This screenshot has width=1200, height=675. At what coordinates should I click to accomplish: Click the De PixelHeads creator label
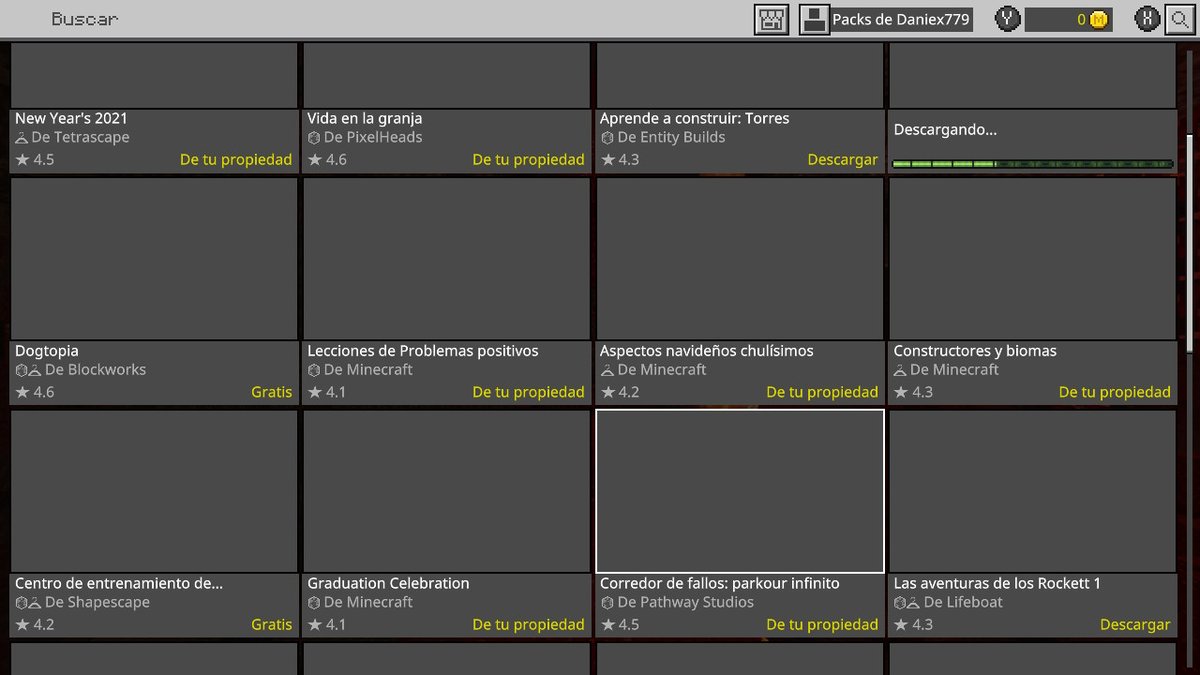[x=373, y=137]
